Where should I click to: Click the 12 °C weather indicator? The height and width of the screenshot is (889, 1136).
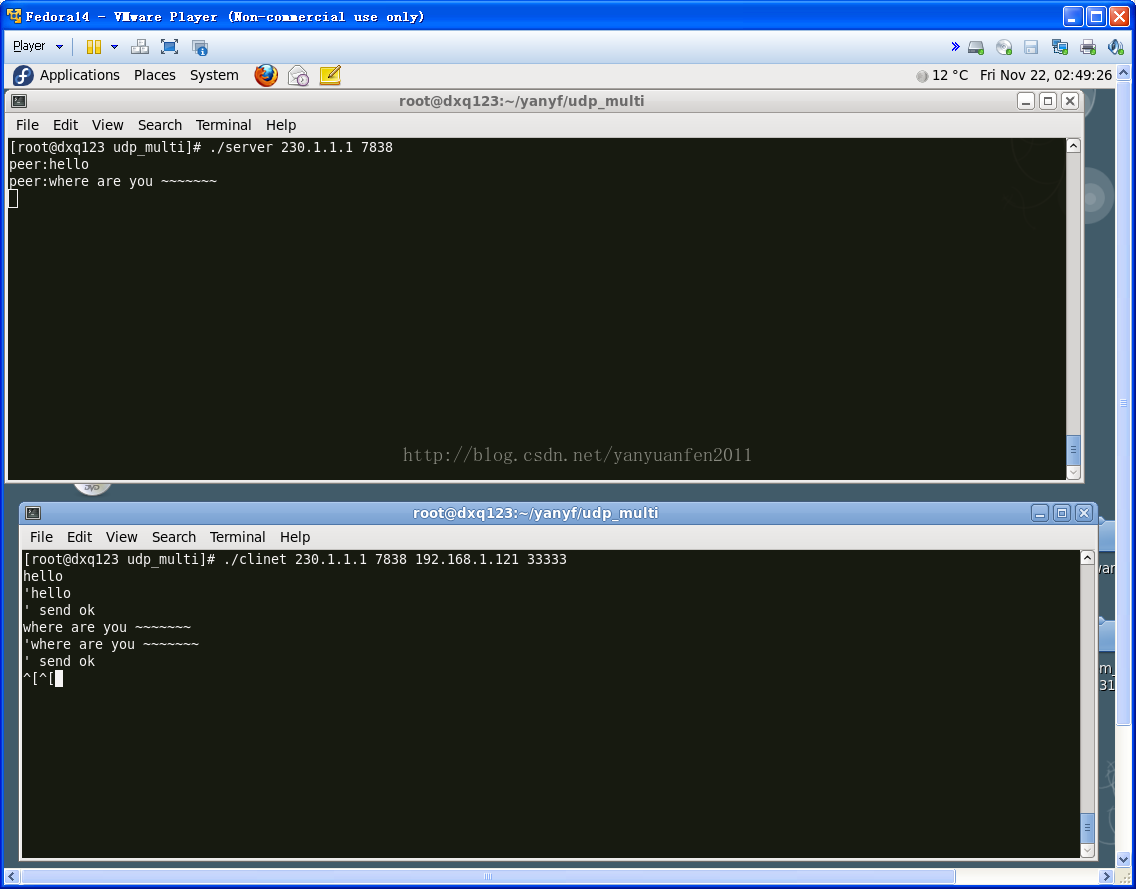click(942, 75)
